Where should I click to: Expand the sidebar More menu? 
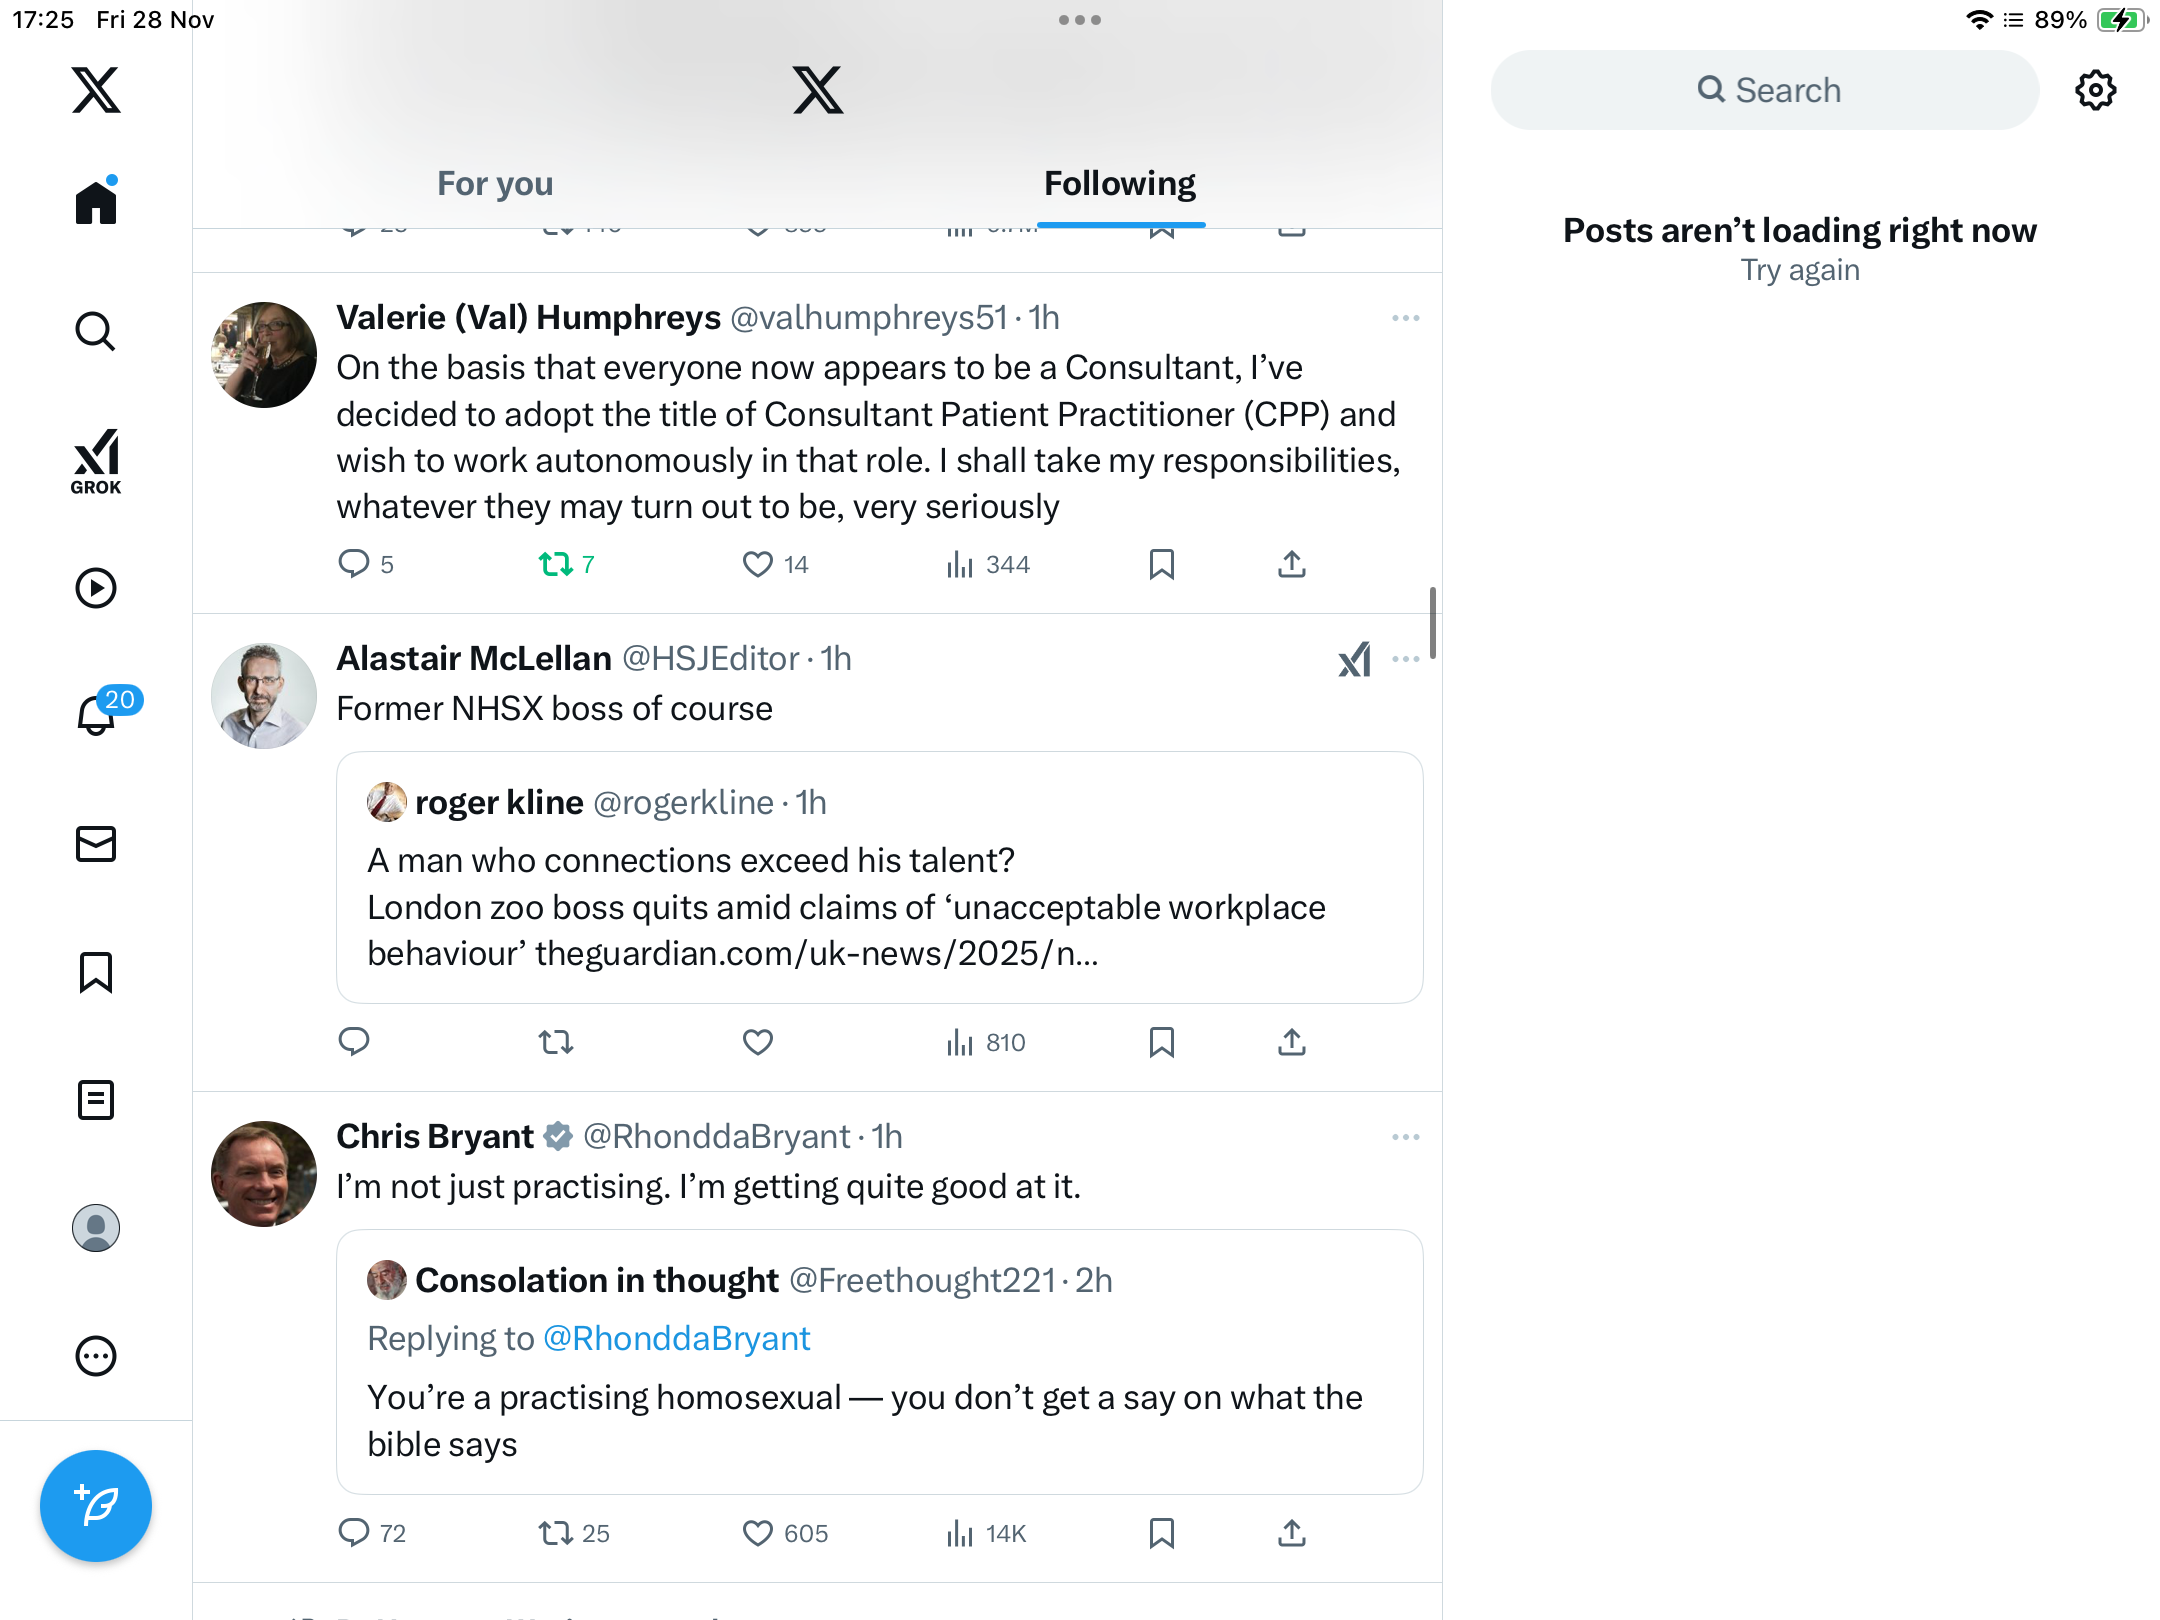[96, 1356]
